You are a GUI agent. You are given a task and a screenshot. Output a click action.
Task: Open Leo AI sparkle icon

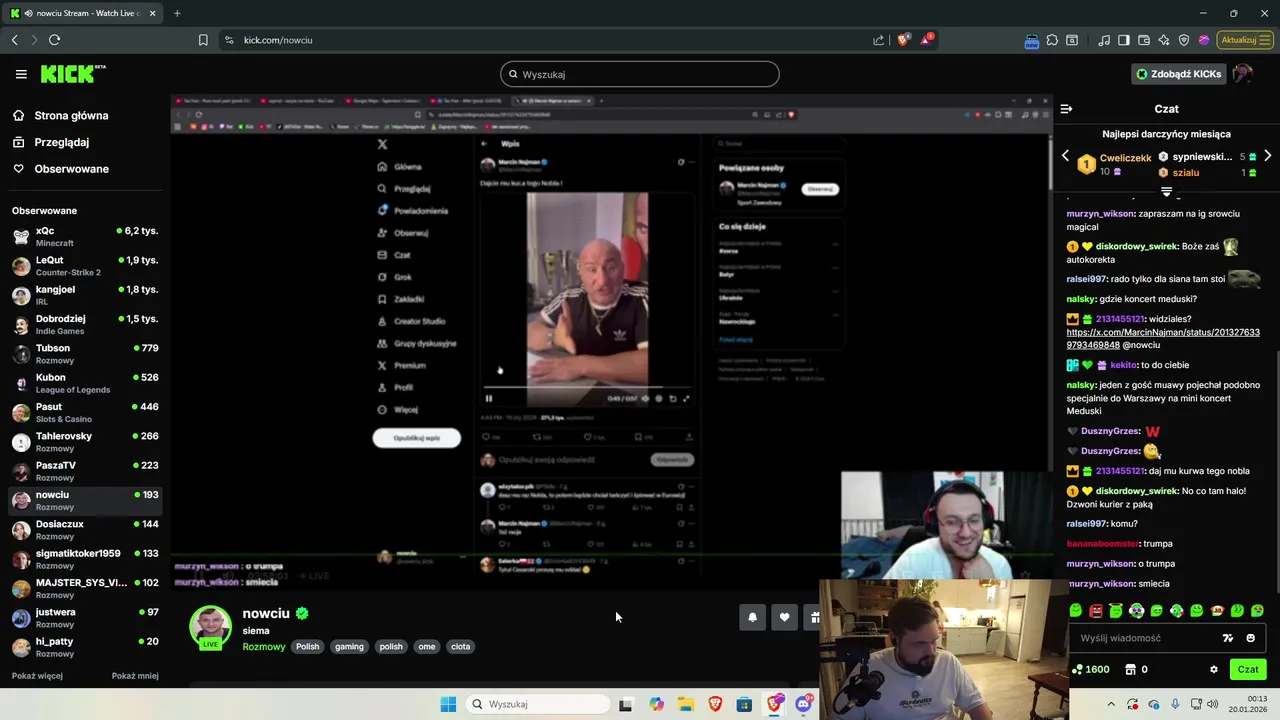[1164, 40]
